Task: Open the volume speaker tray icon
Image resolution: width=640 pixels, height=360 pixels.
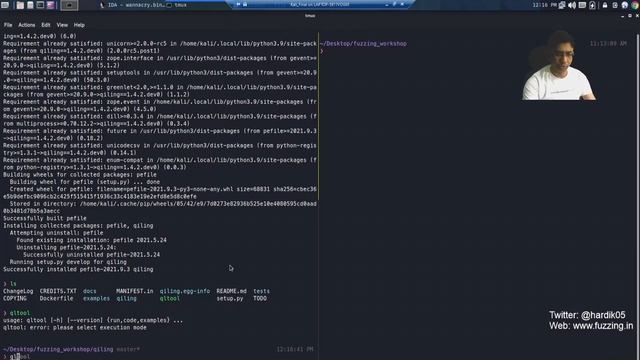Action: (x=572, y=5)
